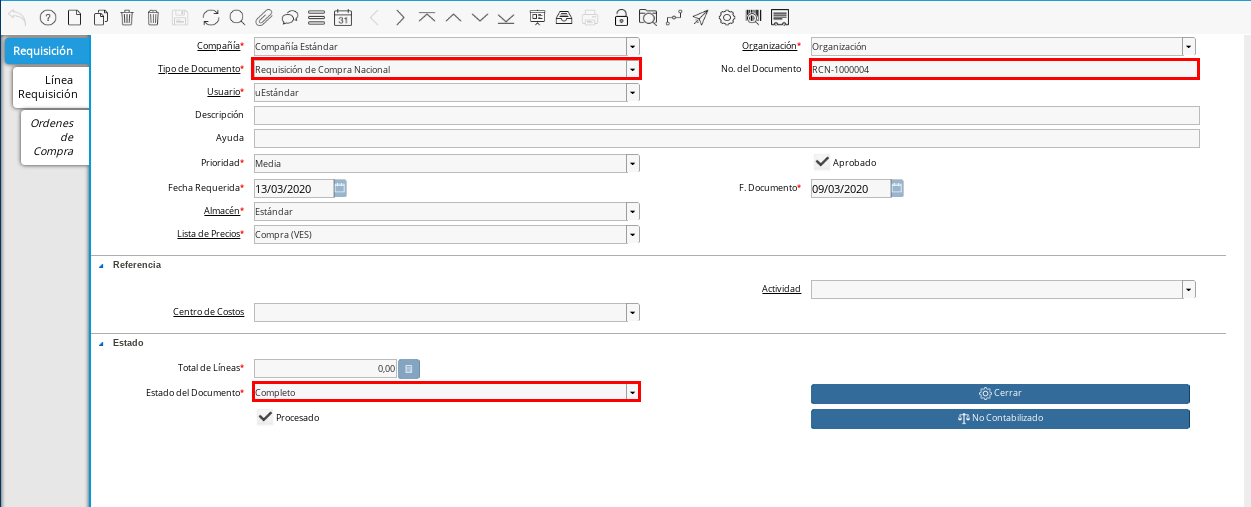The image size is (1251, 507).
Task: Click the Fecha Requerida date field
Action: point(293,188)
